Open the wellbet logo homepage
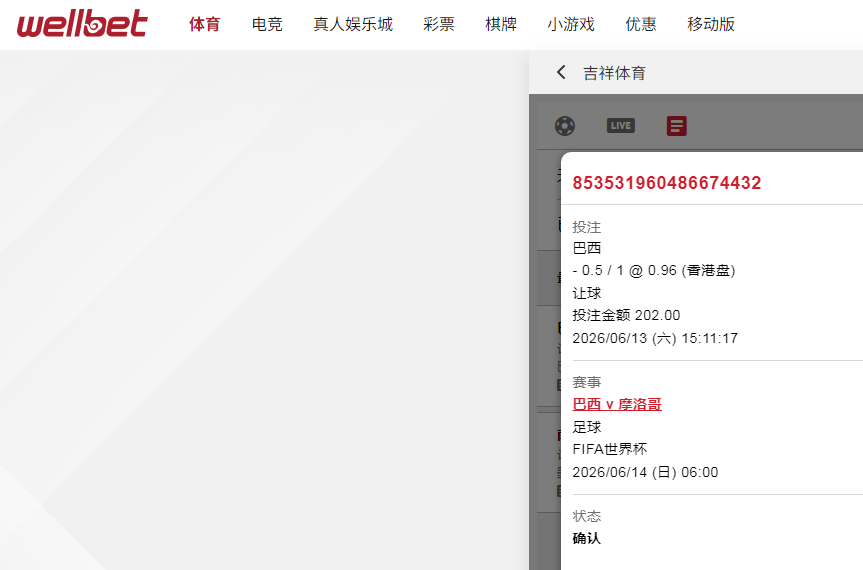 coord(82,24)
